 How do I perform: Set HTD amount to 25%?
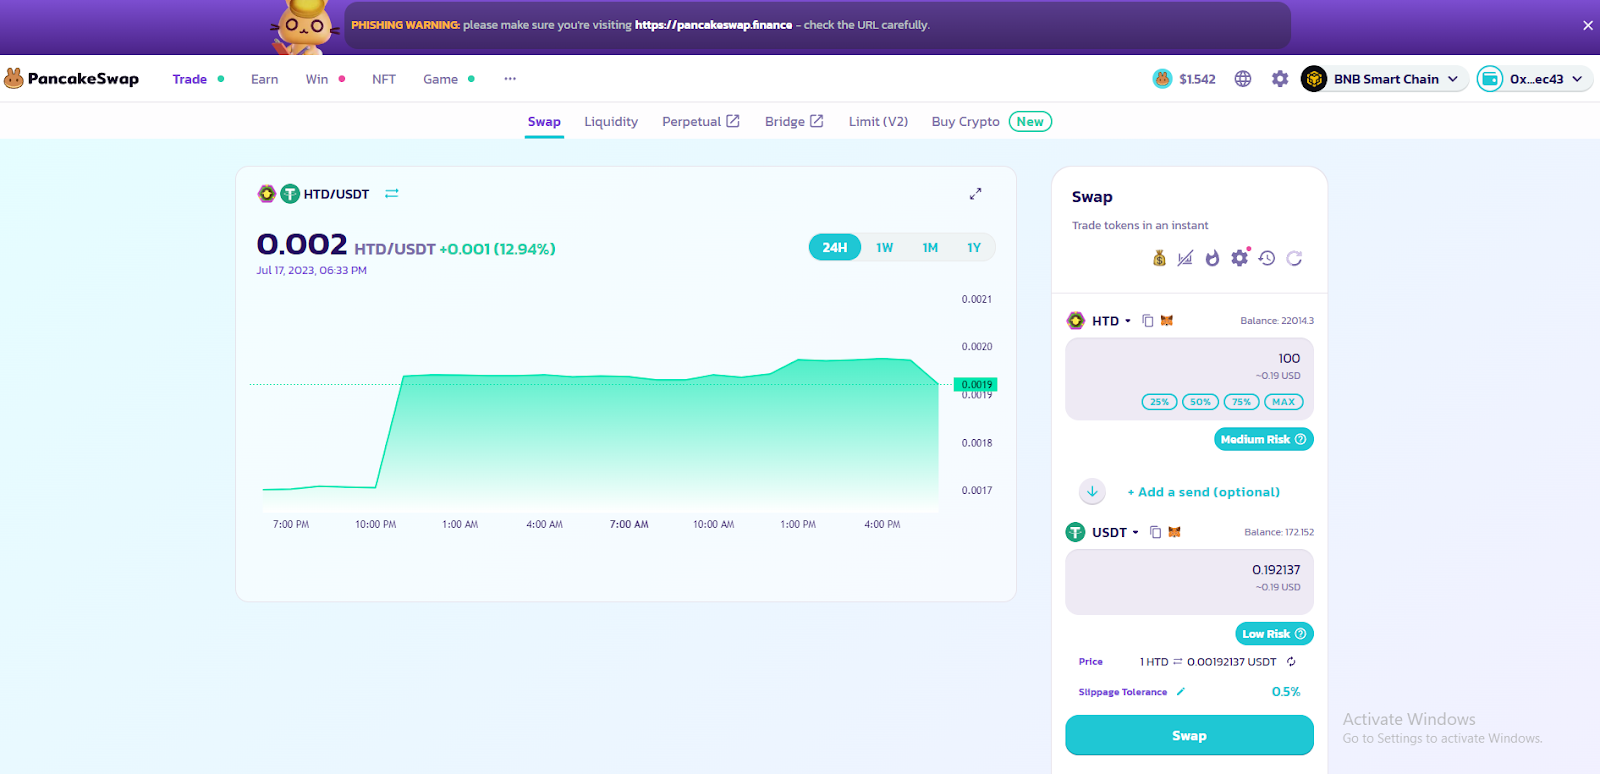click(x=1160, y=402)
